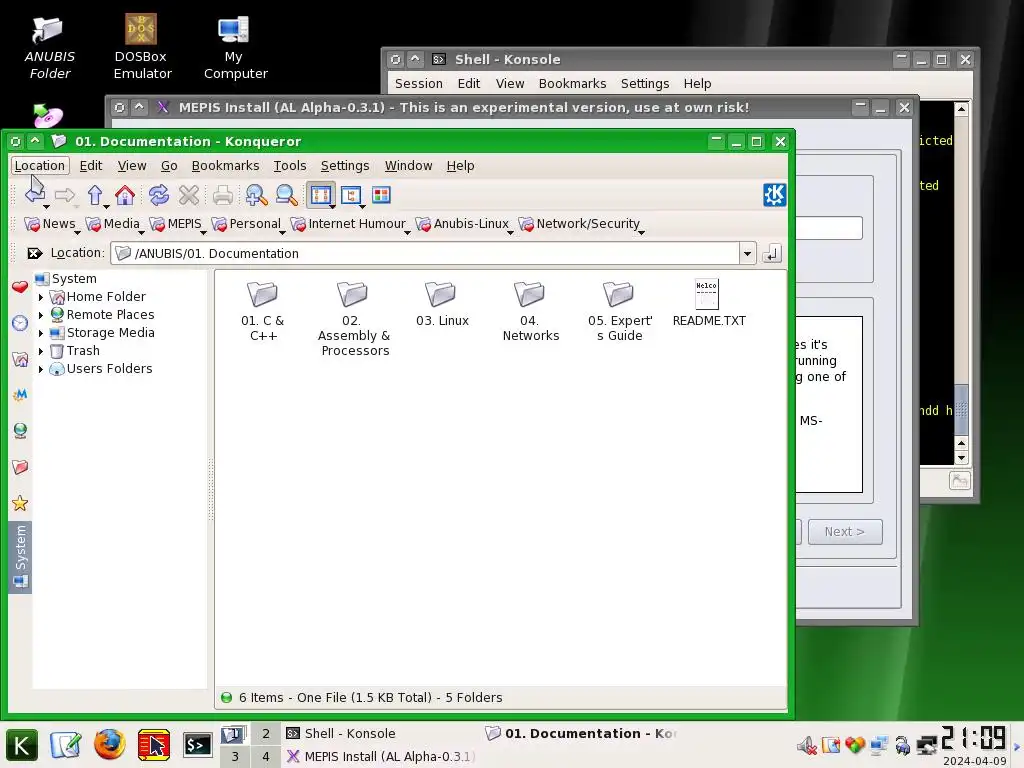
Task: Click the Stop loading X icon
Action: click(189, 195)
